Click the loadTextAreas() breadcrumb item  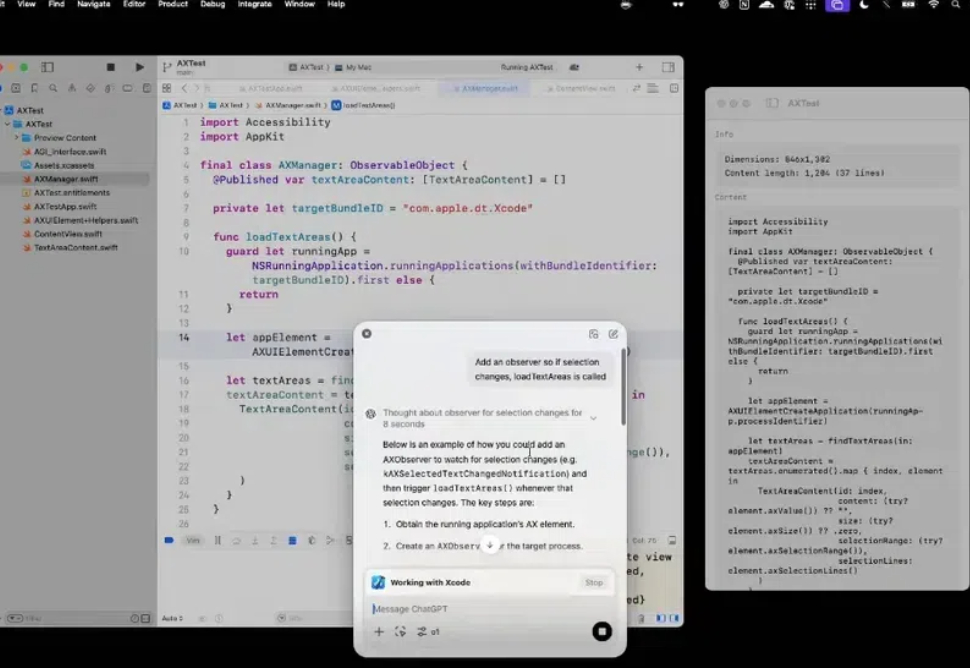coord(364,105)
